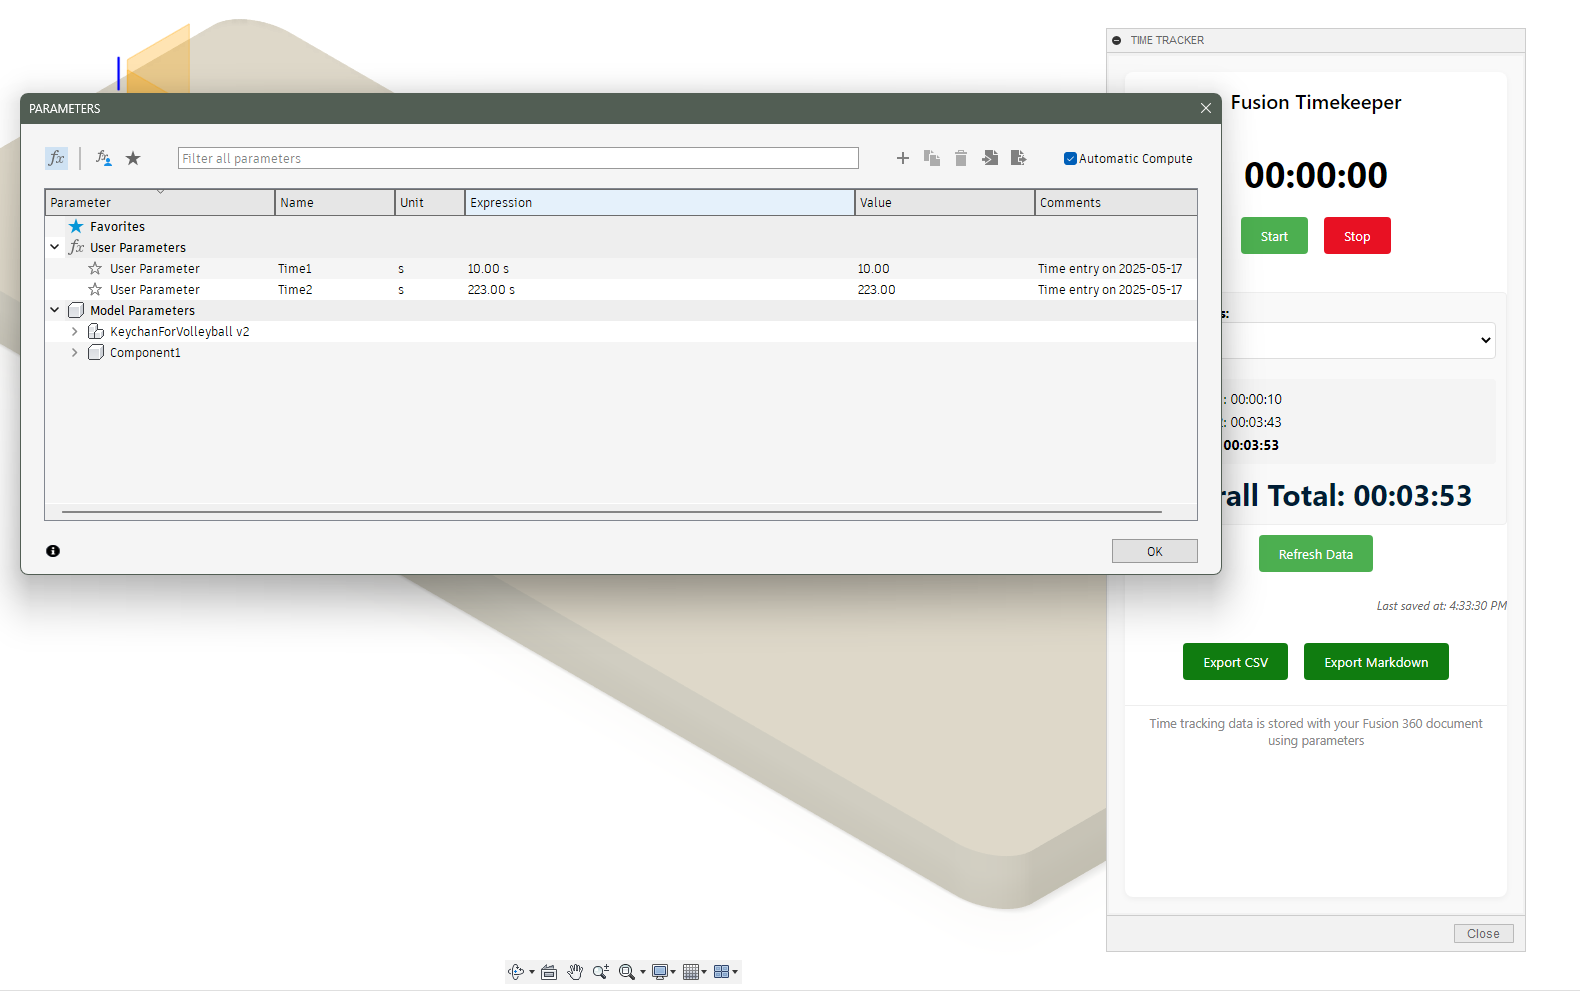Viewport: 1580px width, 991px height.
Task: Sort by the Parameter column header
Action: (x=160, y=202)
